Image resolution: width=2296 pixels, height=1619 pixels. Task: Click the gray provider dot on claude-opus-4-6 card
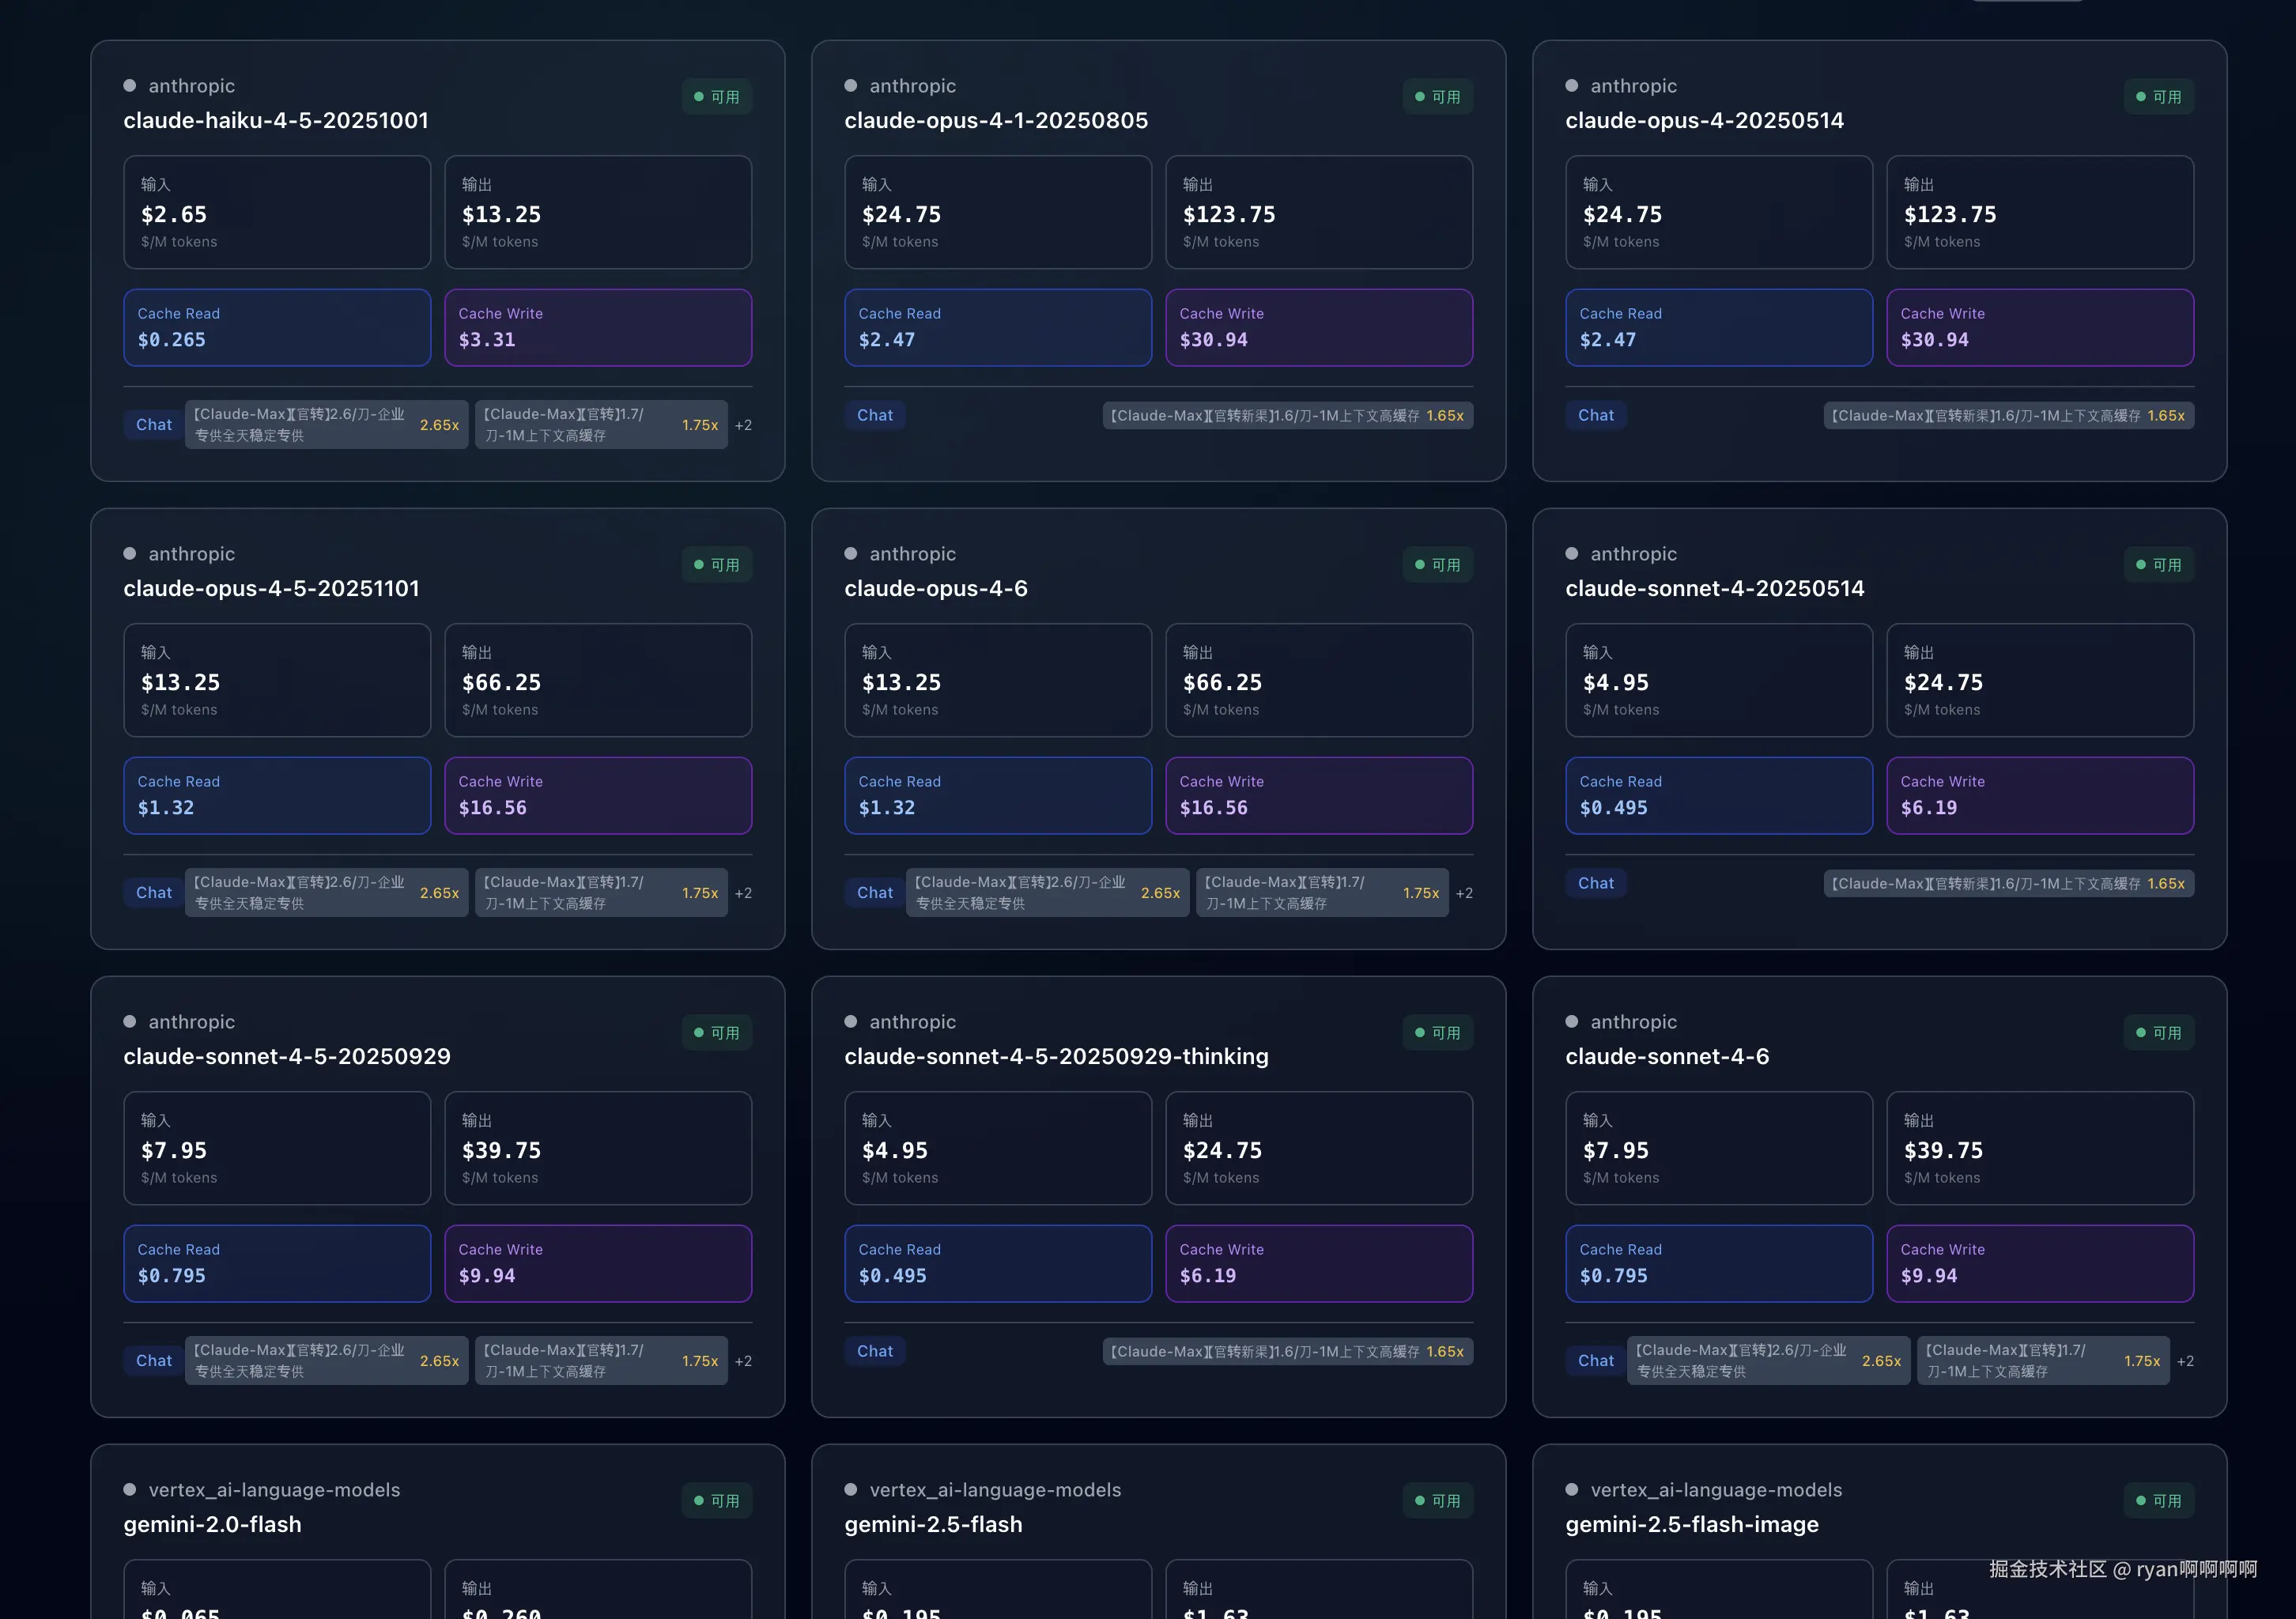851,554
